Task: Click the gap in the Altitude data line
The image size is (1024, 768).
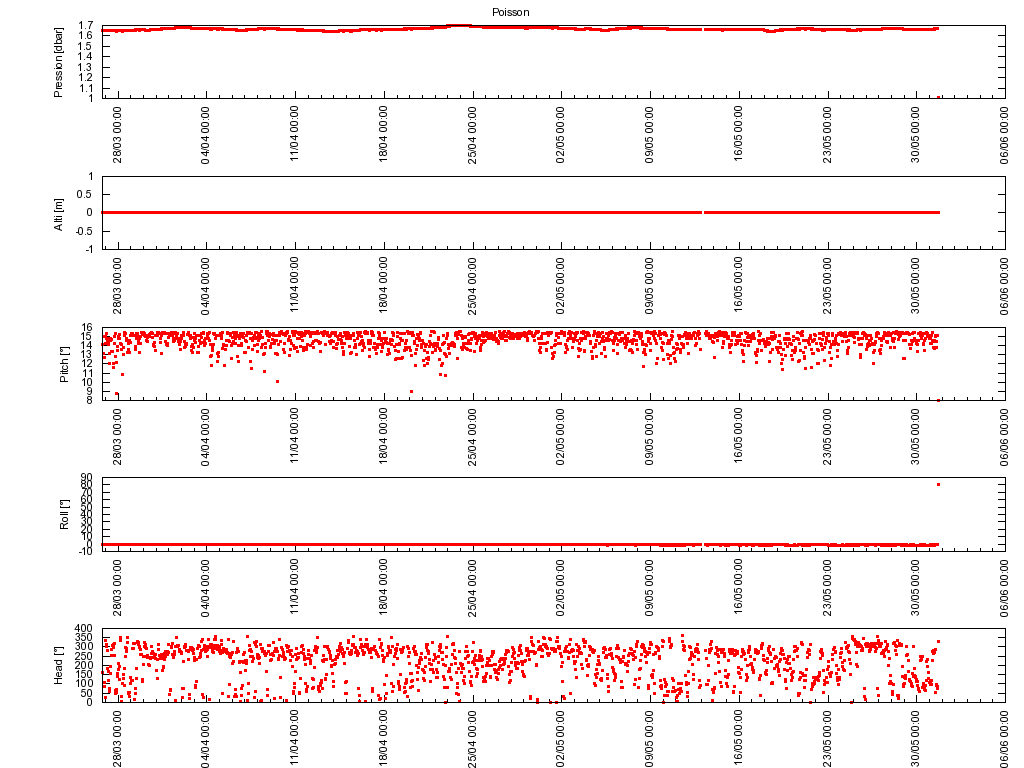Action: pos(703,212)
